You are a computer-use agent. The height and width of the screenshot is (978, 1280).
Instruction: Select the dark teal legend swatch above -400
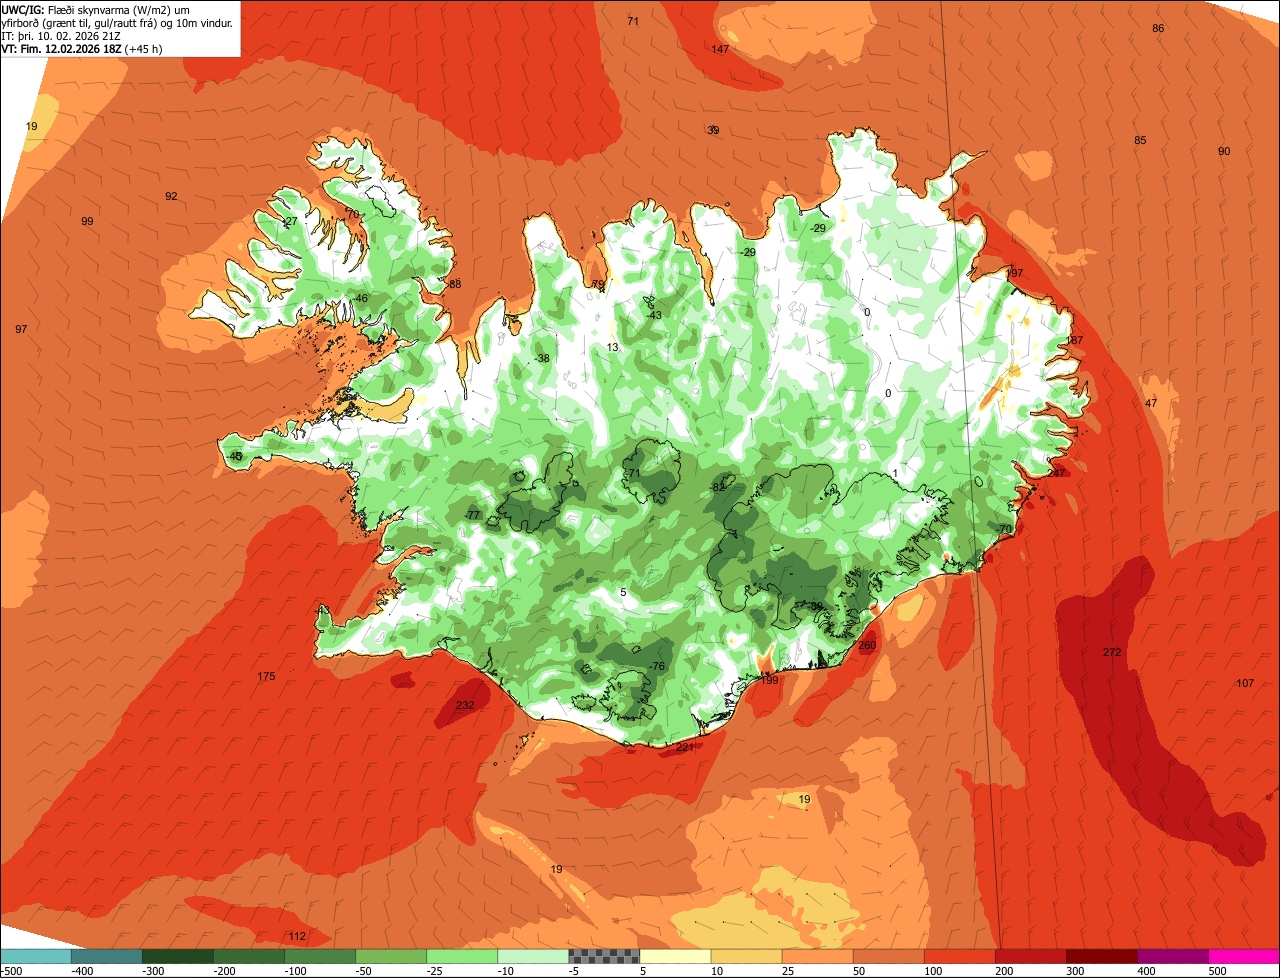click(107, 956)
